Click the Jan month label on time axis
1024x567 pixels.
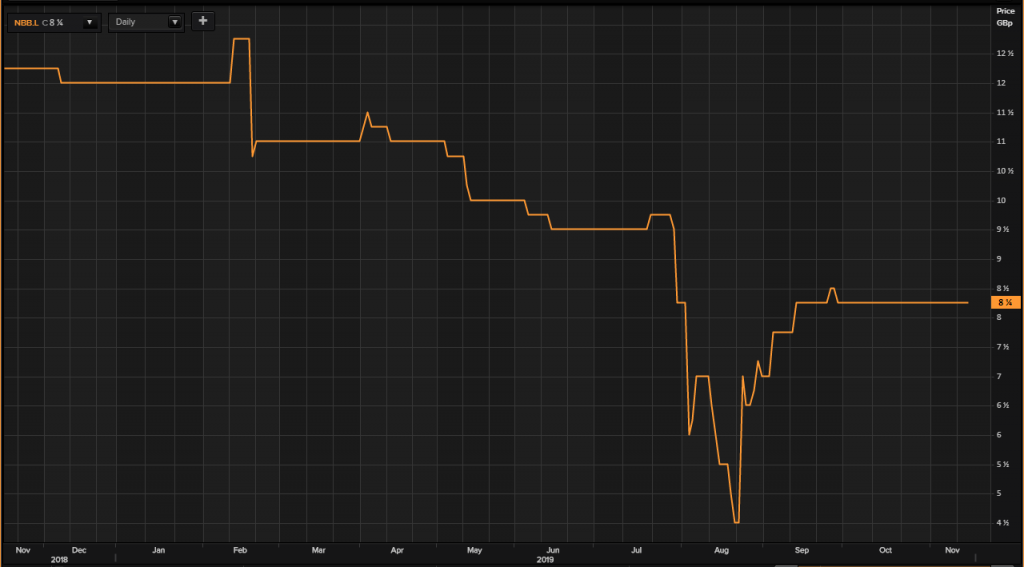click(159, 550)
